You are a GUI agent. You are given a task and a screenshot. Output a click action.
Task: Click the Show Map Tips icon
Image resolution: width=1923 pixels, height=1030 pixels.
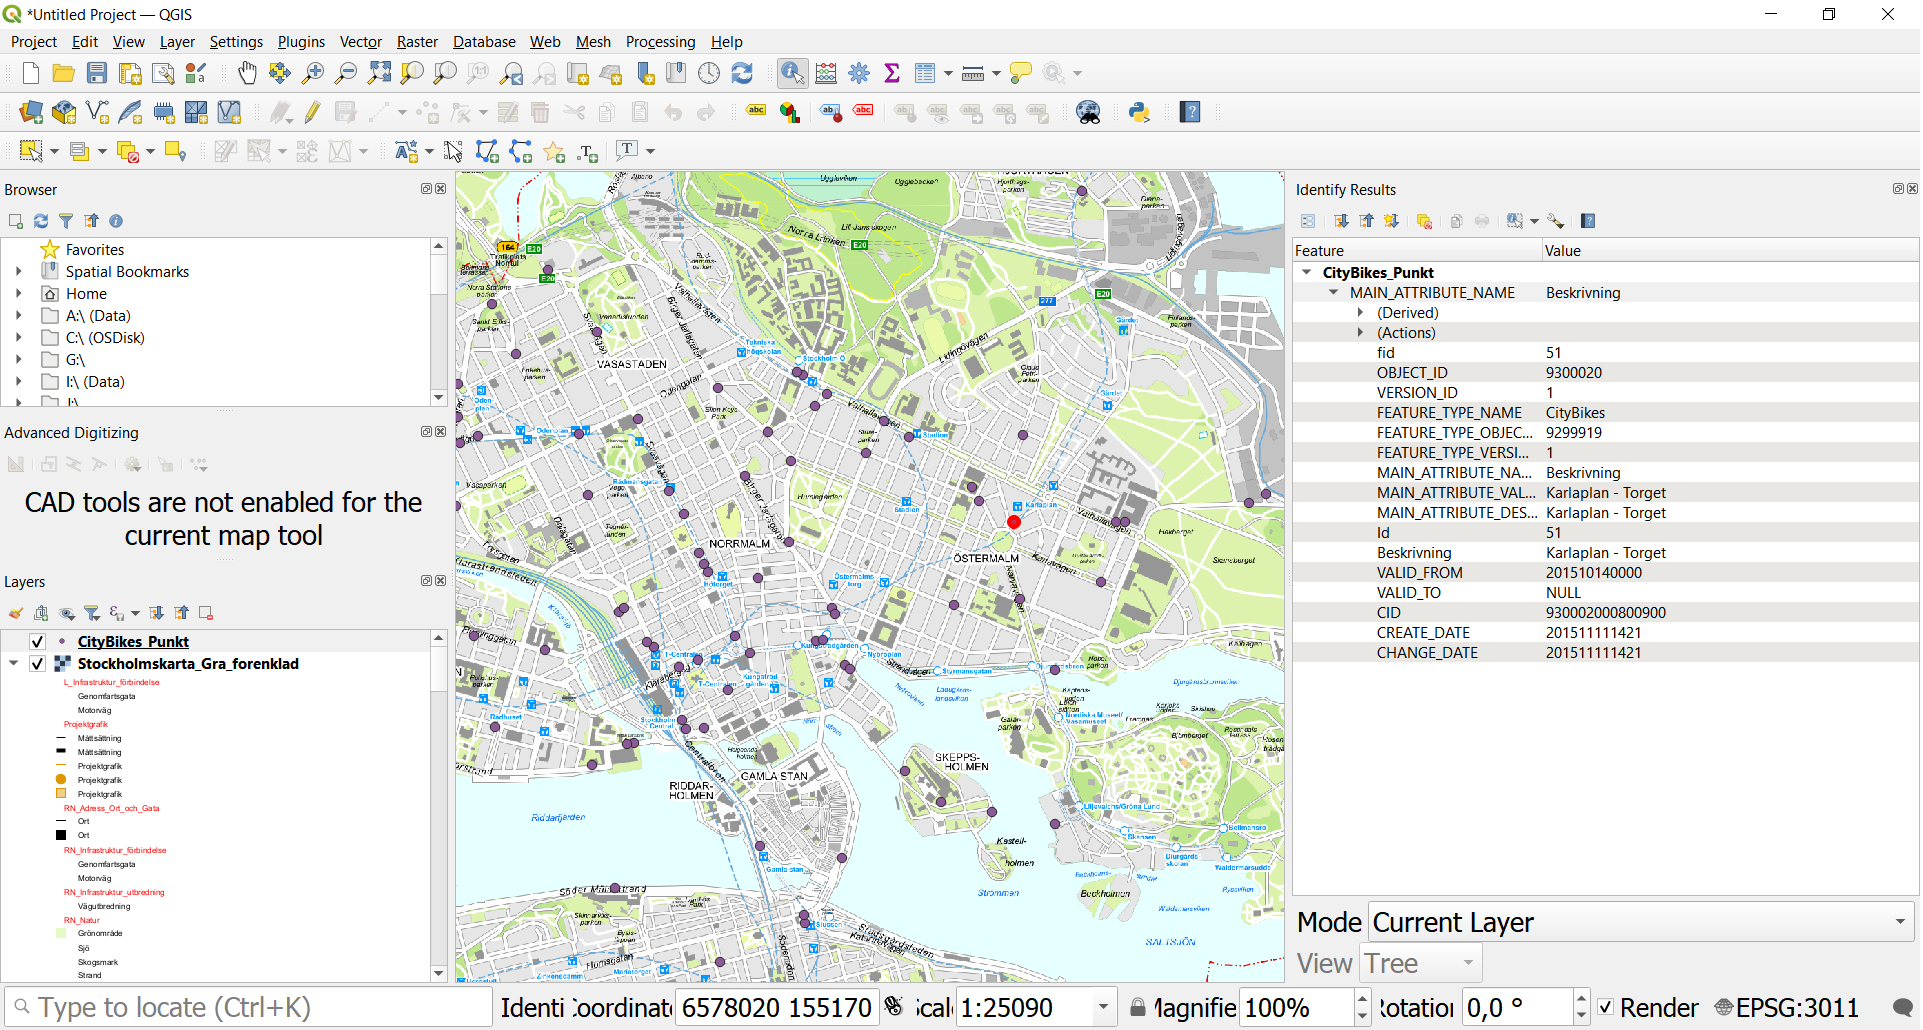point(1020,73)
